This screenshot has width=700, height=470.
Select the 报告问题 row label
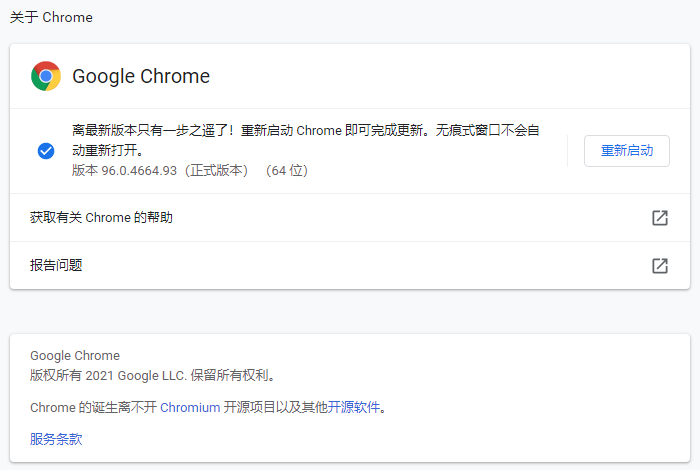point(56,265)
